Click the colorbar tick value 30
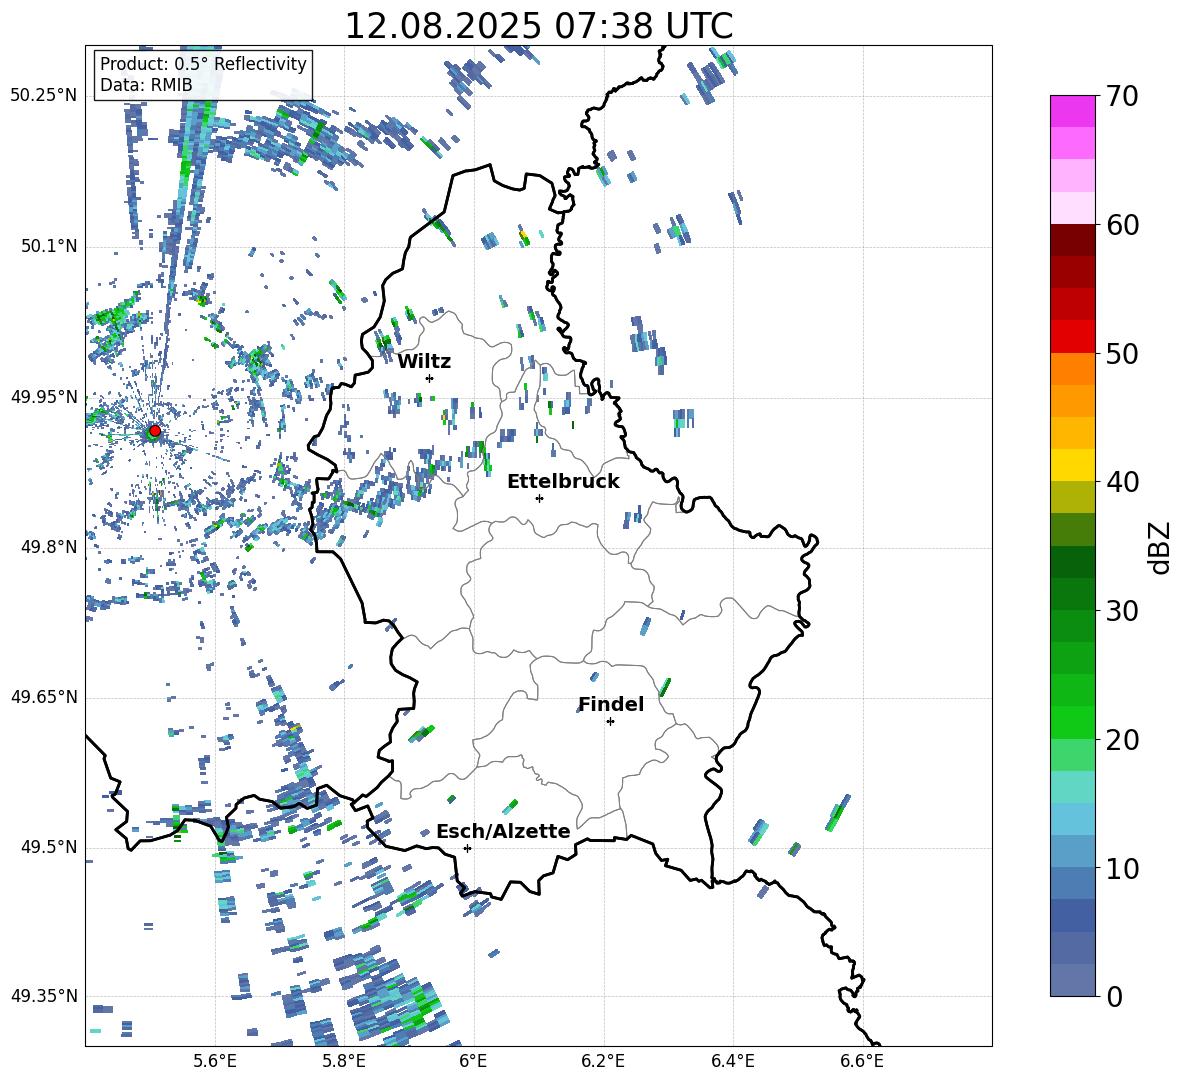The image size is (1184, 1081). pos(1122,611)
